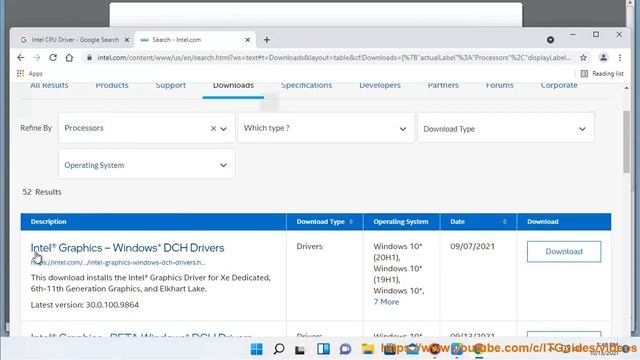Click the black circle icon beside the tab strip
640x360 pixels.
[x=550, y=40]
